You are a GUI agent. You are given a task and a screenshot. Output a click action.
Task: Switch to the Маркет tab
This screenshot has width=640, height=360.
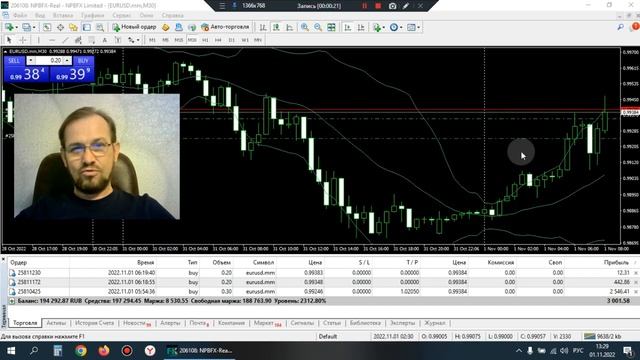coord(267,323)
